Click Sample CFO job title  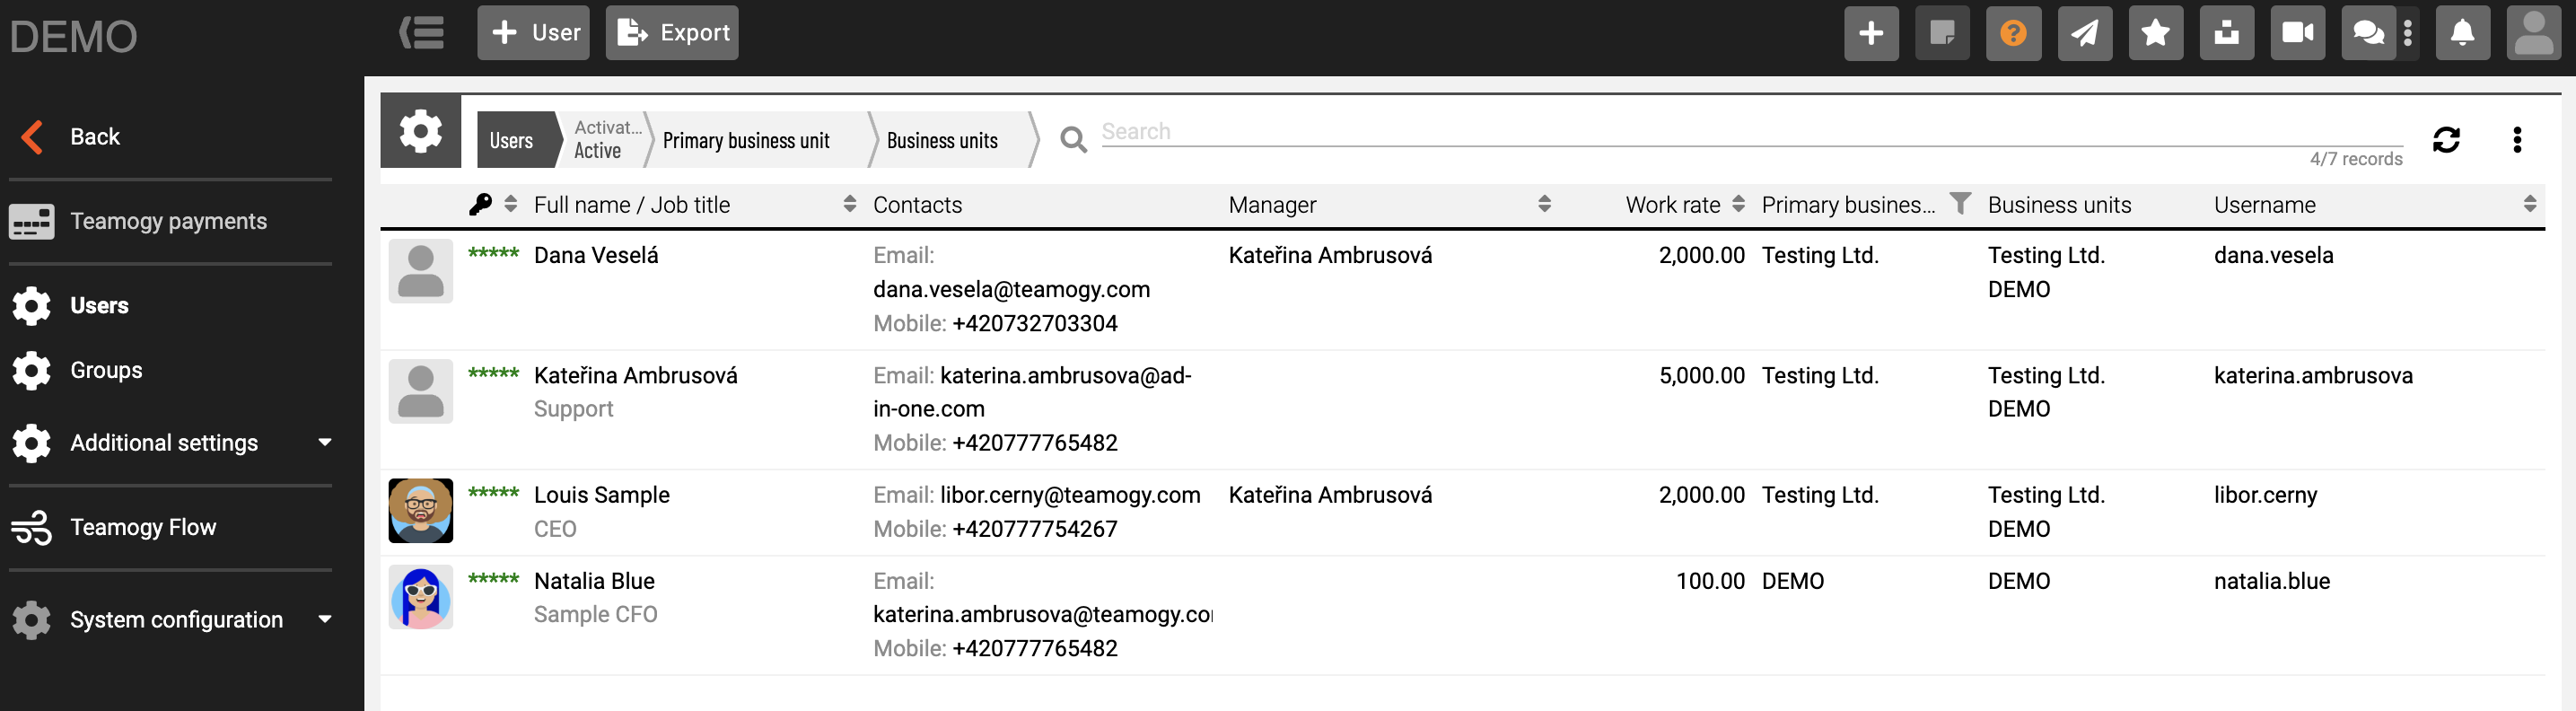(595, 614)
